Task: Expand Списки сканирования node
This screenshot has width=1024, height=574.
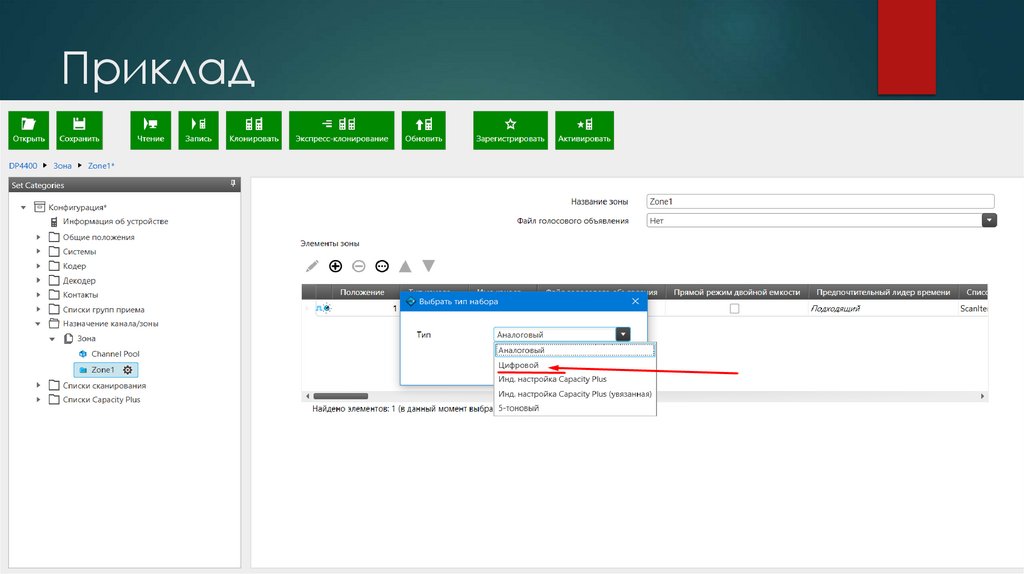Action: click(38, 385)
